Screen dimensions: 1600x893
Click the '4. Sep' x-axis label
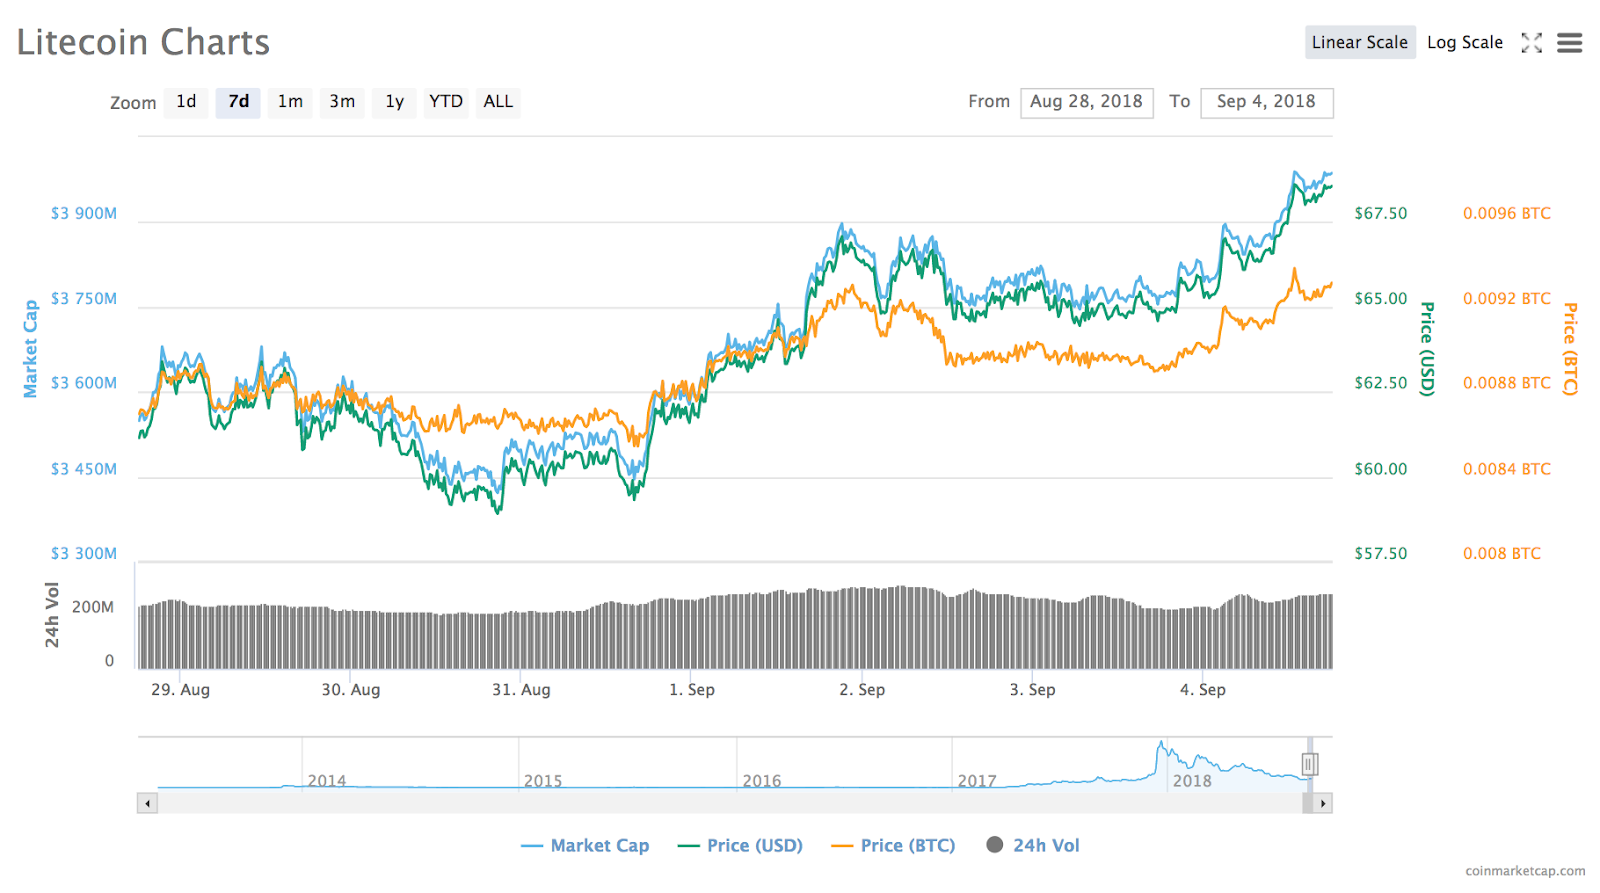(x=1202, y=690)
